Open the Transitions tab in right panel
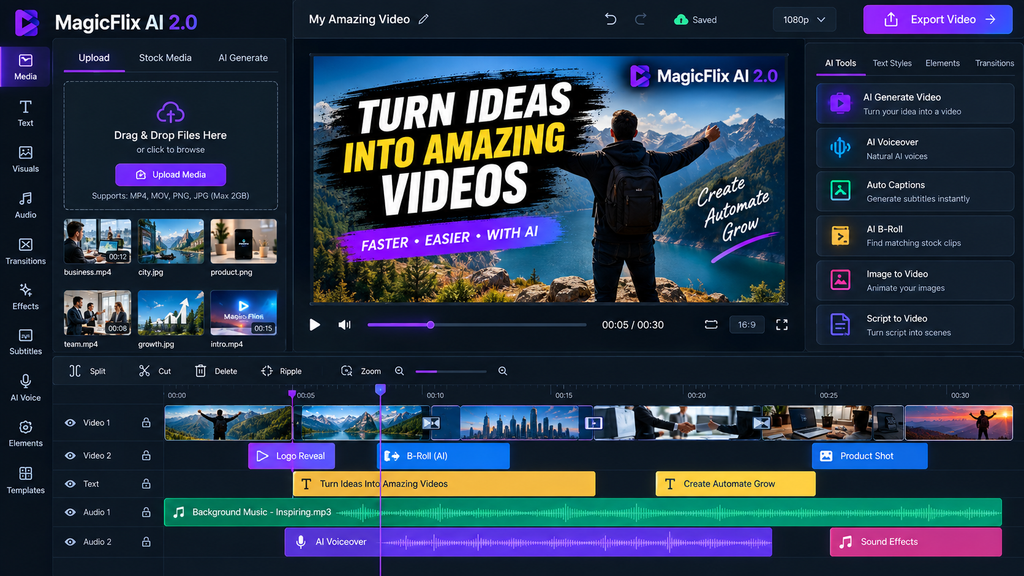Image resolution: width=1024 pixels, height=576 pixels. point(995,63)
